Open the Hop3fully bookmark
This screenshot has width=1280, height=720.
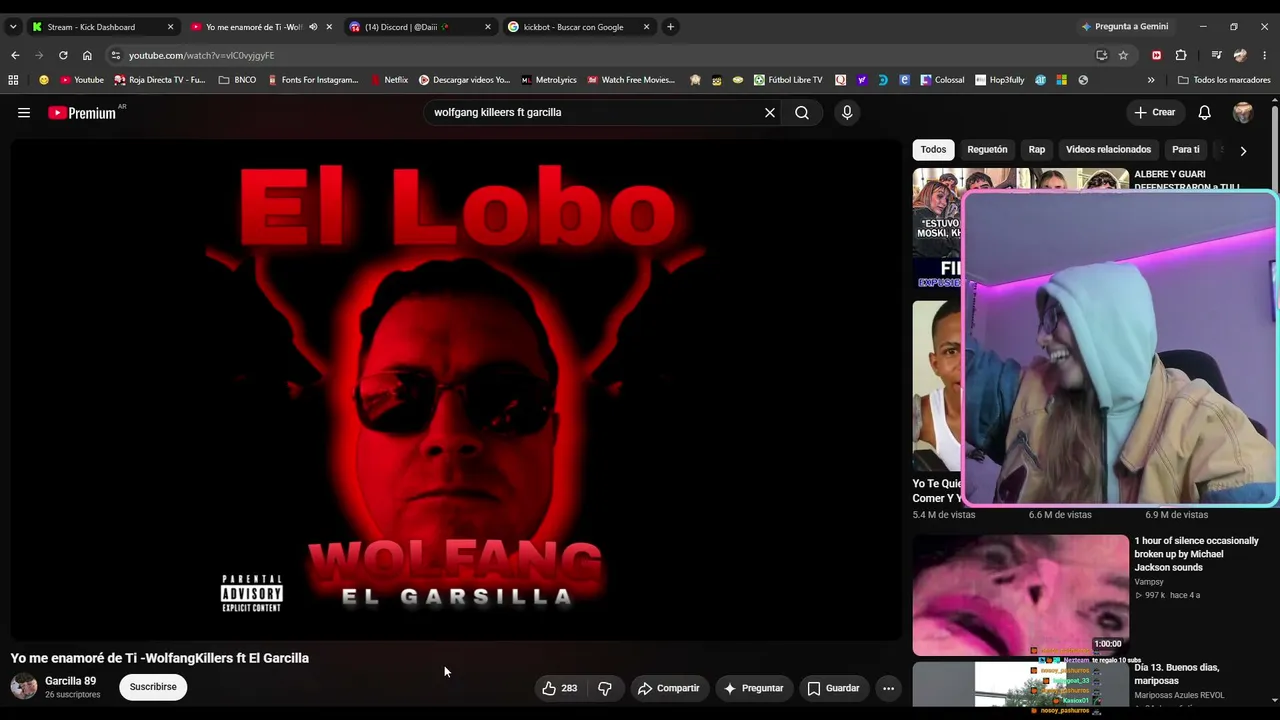point(1000,80)
